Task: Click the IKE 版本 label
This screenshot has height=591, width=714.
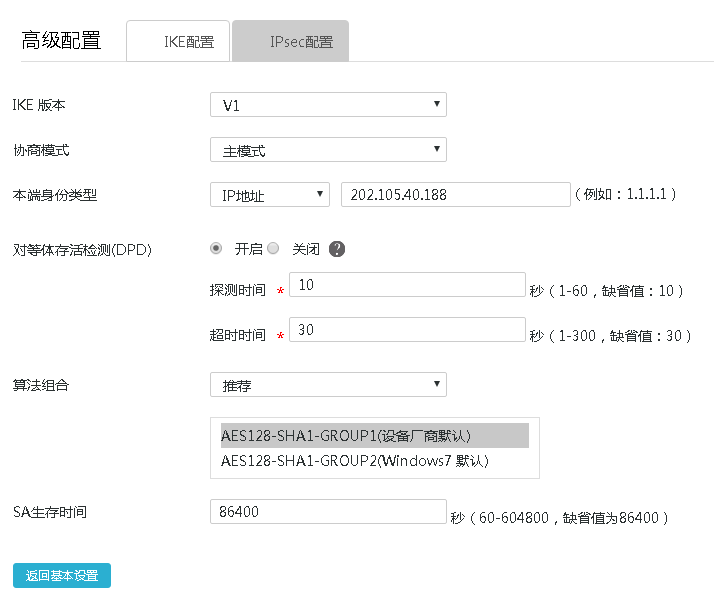Action: [x=39, y=105]
